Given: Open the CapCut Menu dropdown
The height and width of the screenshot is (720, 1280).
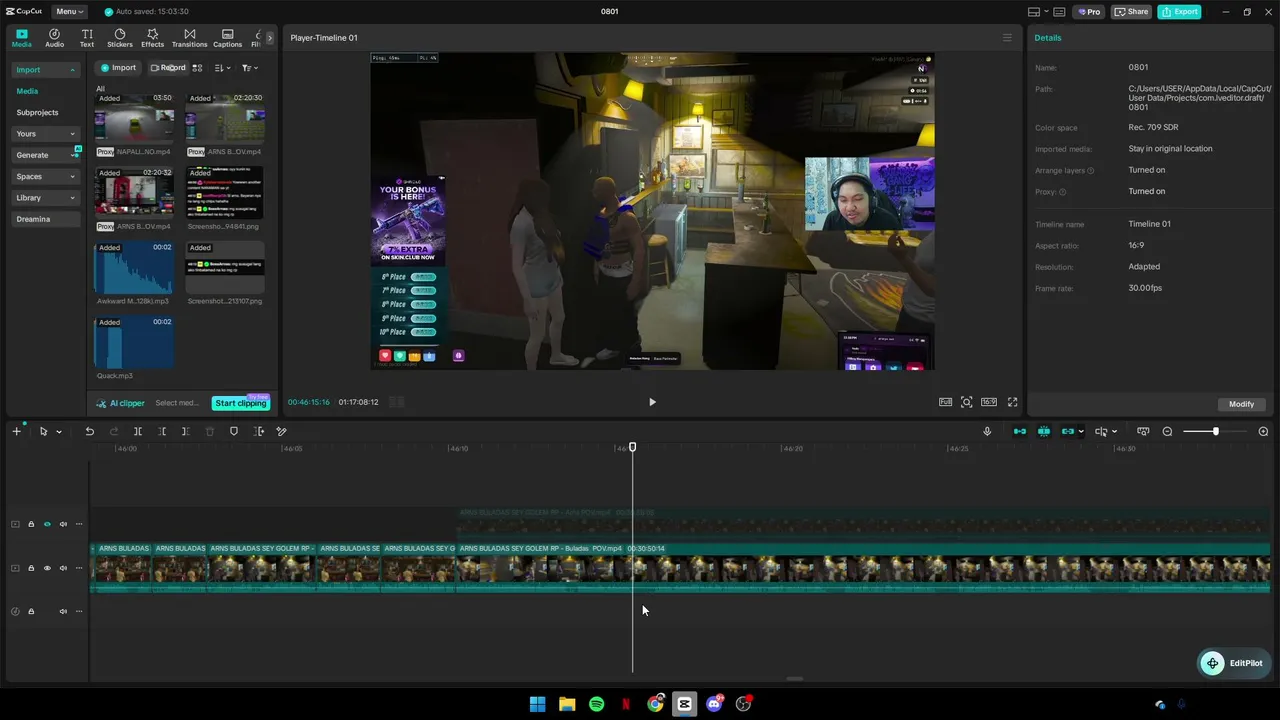Looking at the screenshot, I should [x=69, y=12].
